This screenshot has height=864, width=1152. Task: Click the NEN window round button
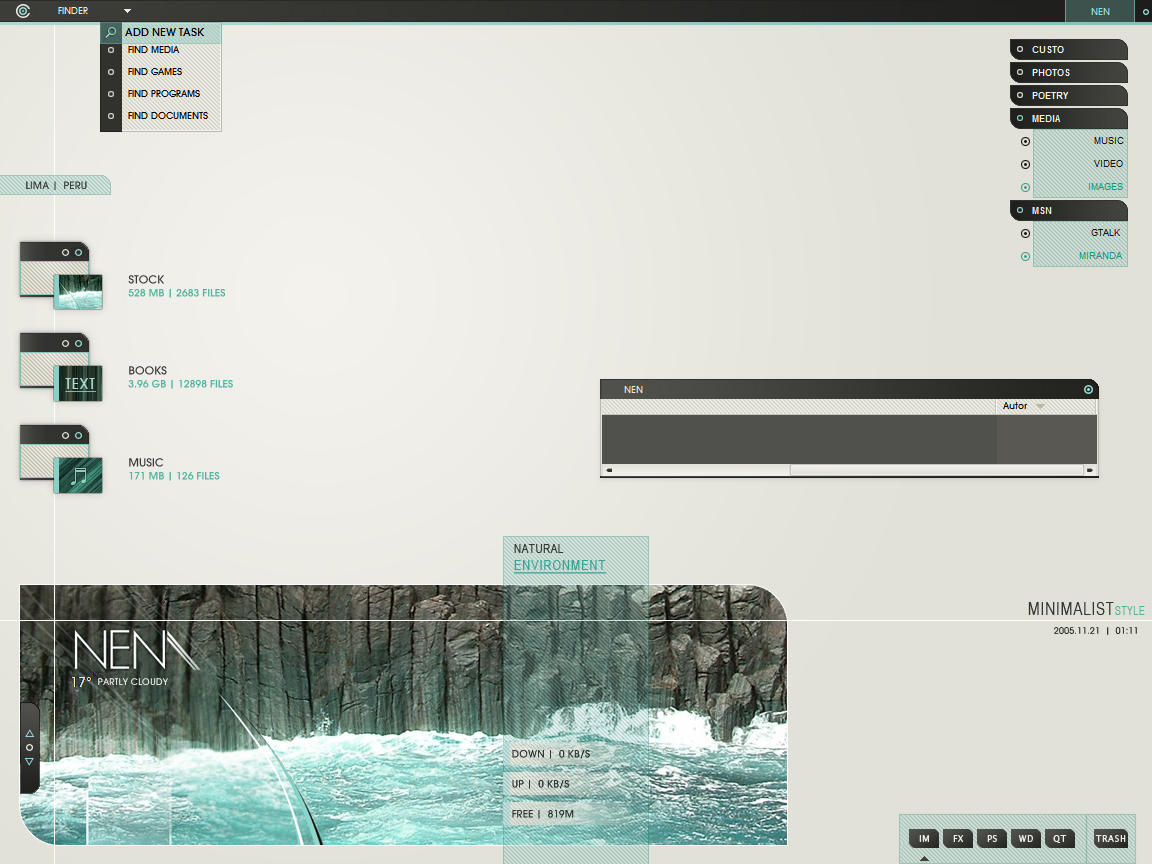pos(1088,389)
